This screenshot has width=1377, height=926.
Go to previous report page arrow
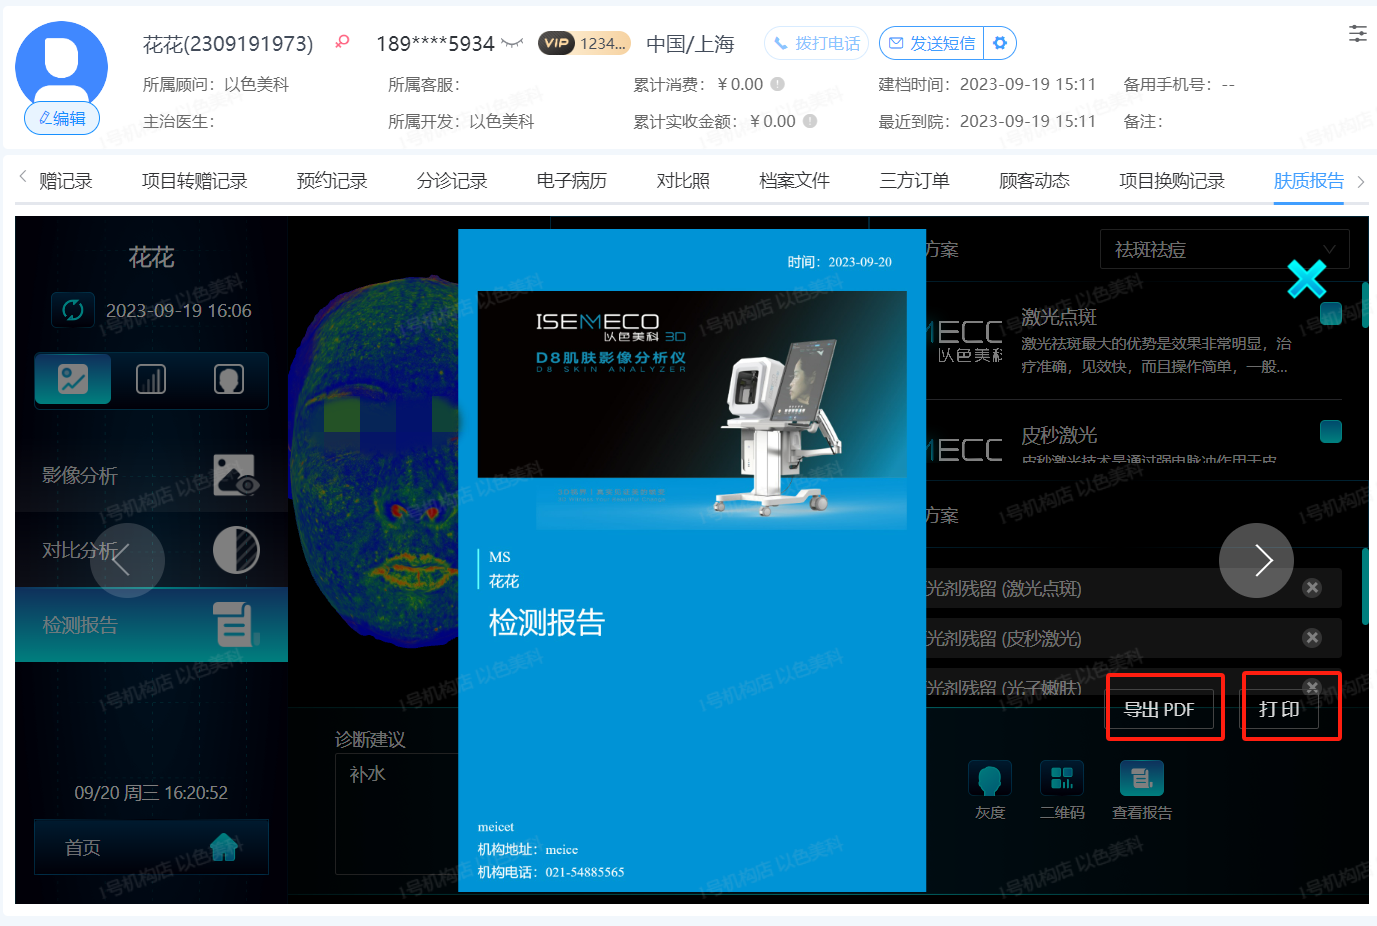pos(127,560)
